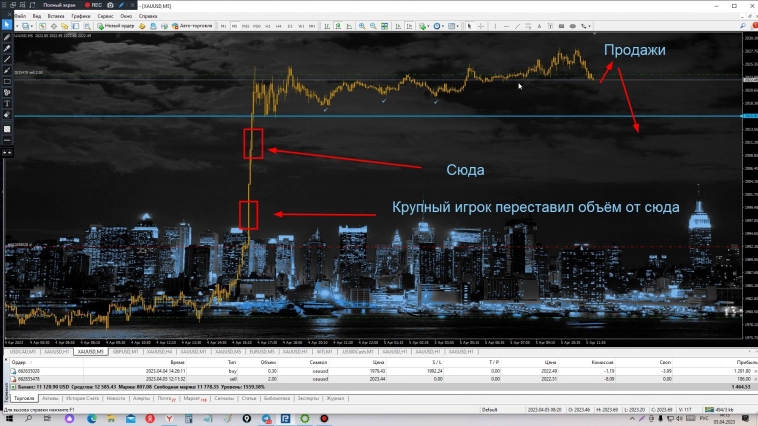This screenshot has height=426, width=758.
Task: Toggle chart shift icon
Action: (409, 26)
